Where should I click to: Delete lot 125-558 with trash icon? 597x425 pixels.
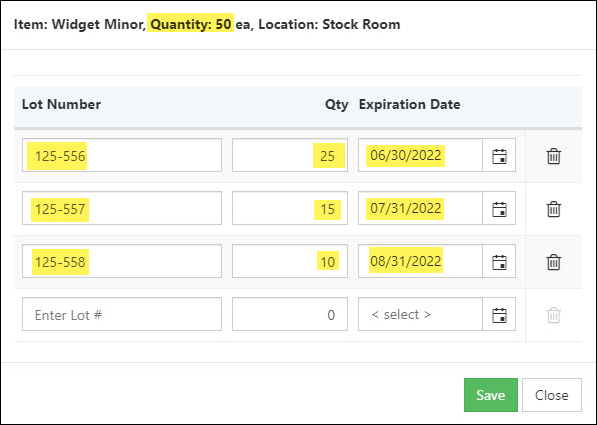coord(554,262)
